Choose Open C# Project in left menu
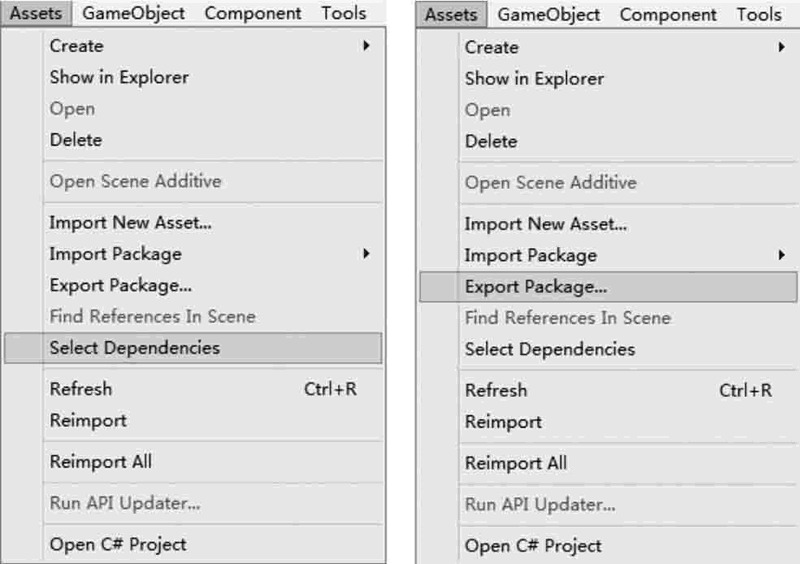 click(x=118, y=545)
